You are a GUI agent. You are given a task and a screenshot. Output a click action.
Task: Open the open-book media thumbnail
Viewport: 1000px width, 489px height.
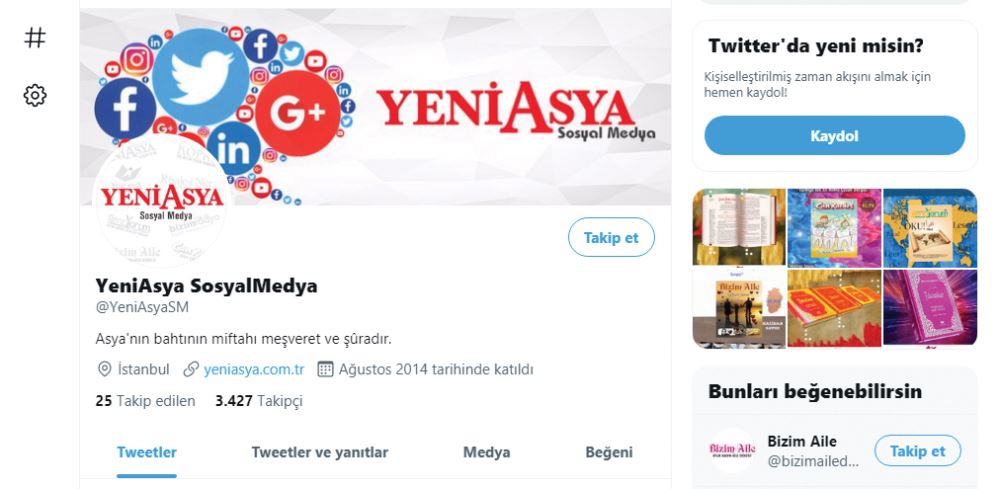tap(739, 227)
